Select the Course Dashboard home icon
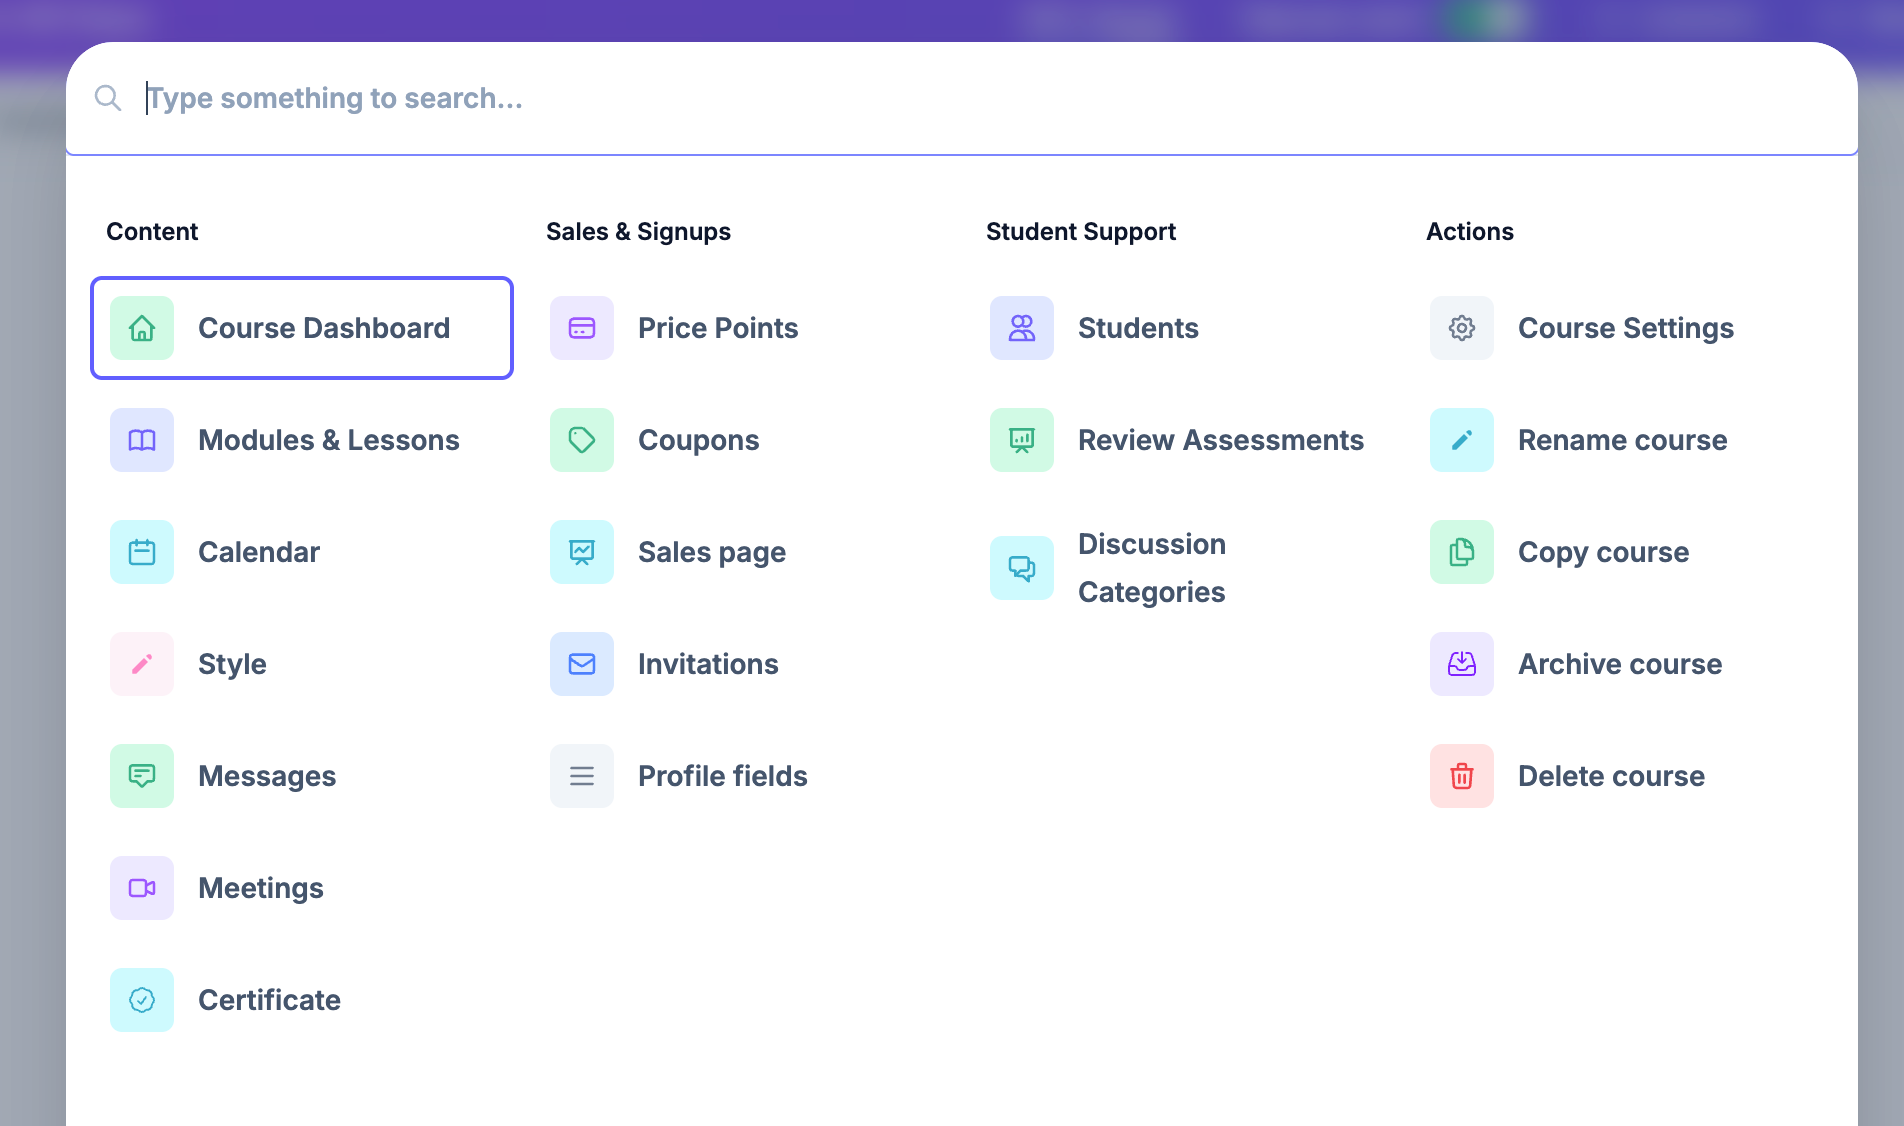This screenshot has height=1126, width=1904. pyautogui.click(x=141, y=328)
